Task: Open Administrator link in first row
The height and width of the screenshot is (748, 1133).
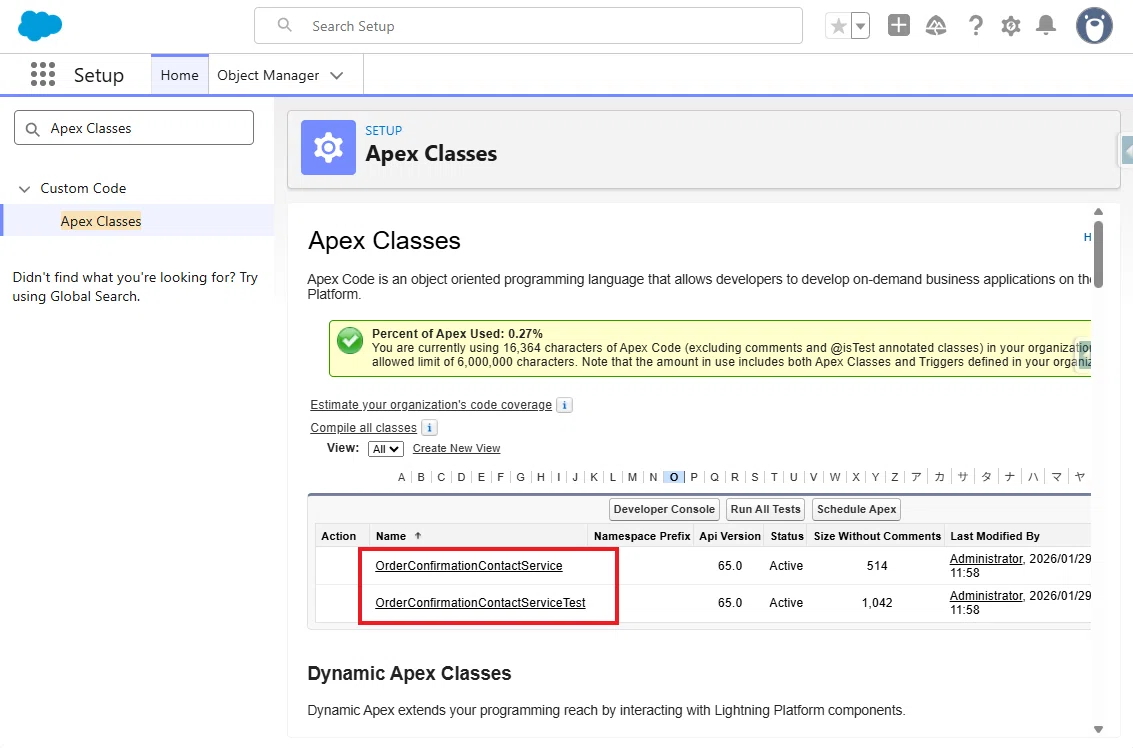Action: [x=986, y=559]
